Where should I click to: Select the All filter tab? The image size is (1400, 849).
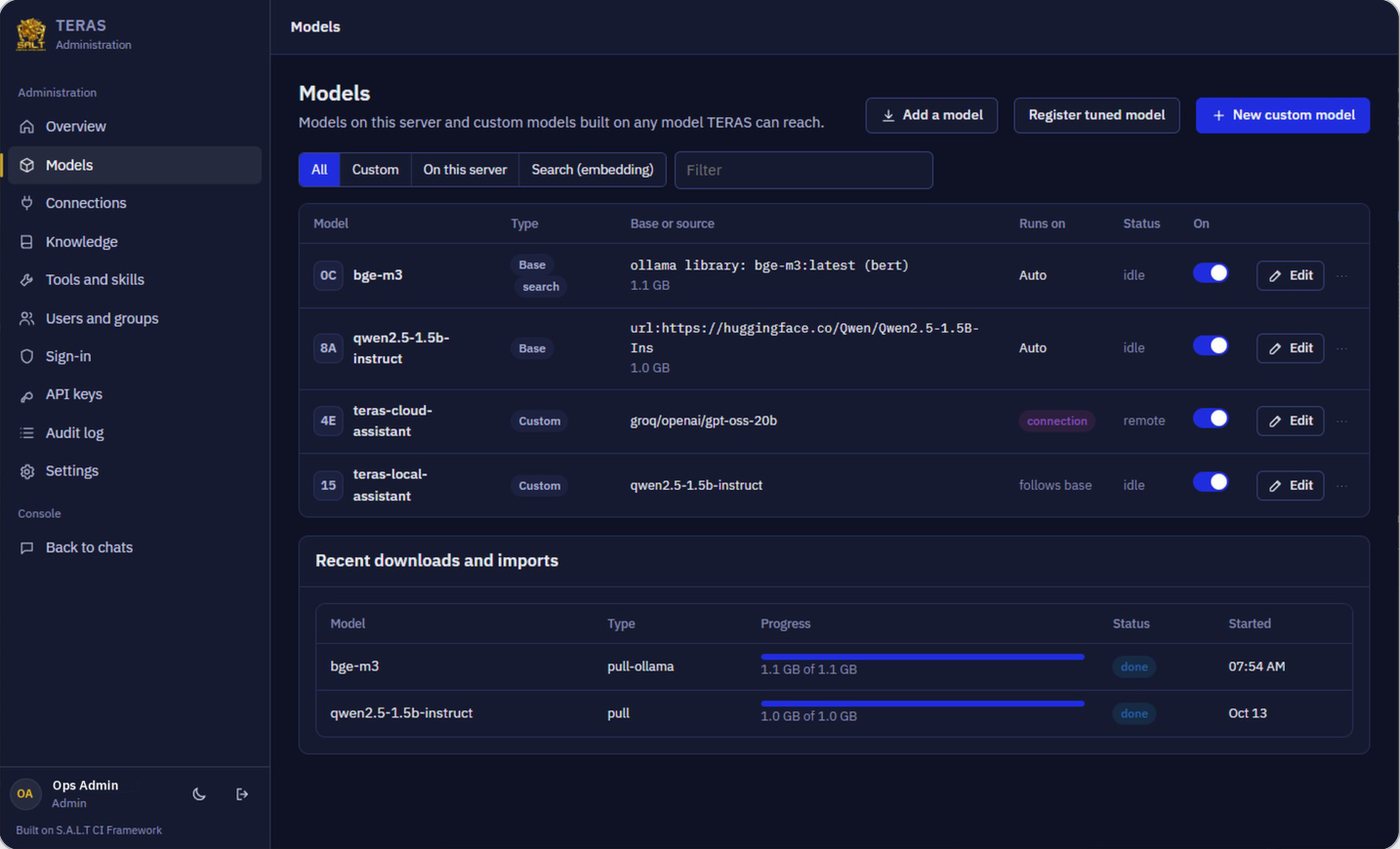pyautogui.click(x=319, y=170)
